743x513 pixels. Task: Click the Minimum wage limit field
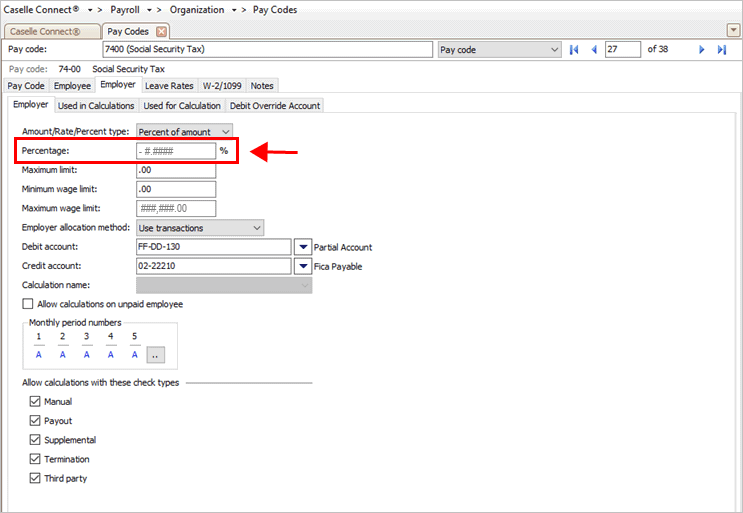coord(176,189)
